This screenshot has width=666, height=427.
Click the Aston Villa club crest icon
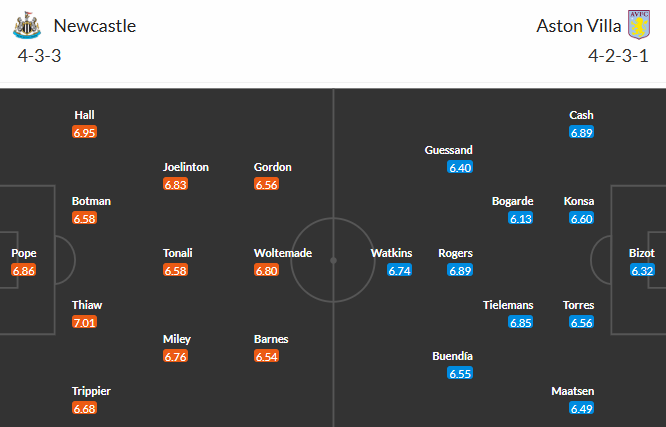point(637,25)
